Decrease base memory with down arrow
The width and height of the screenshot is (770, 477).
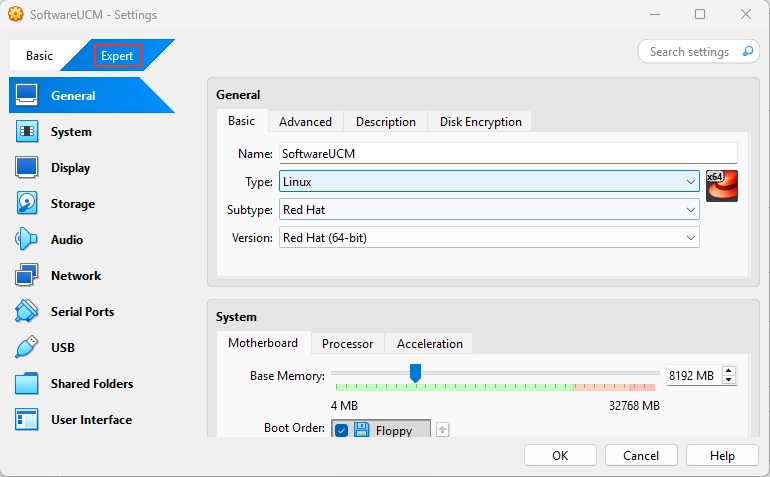[729, 380]
